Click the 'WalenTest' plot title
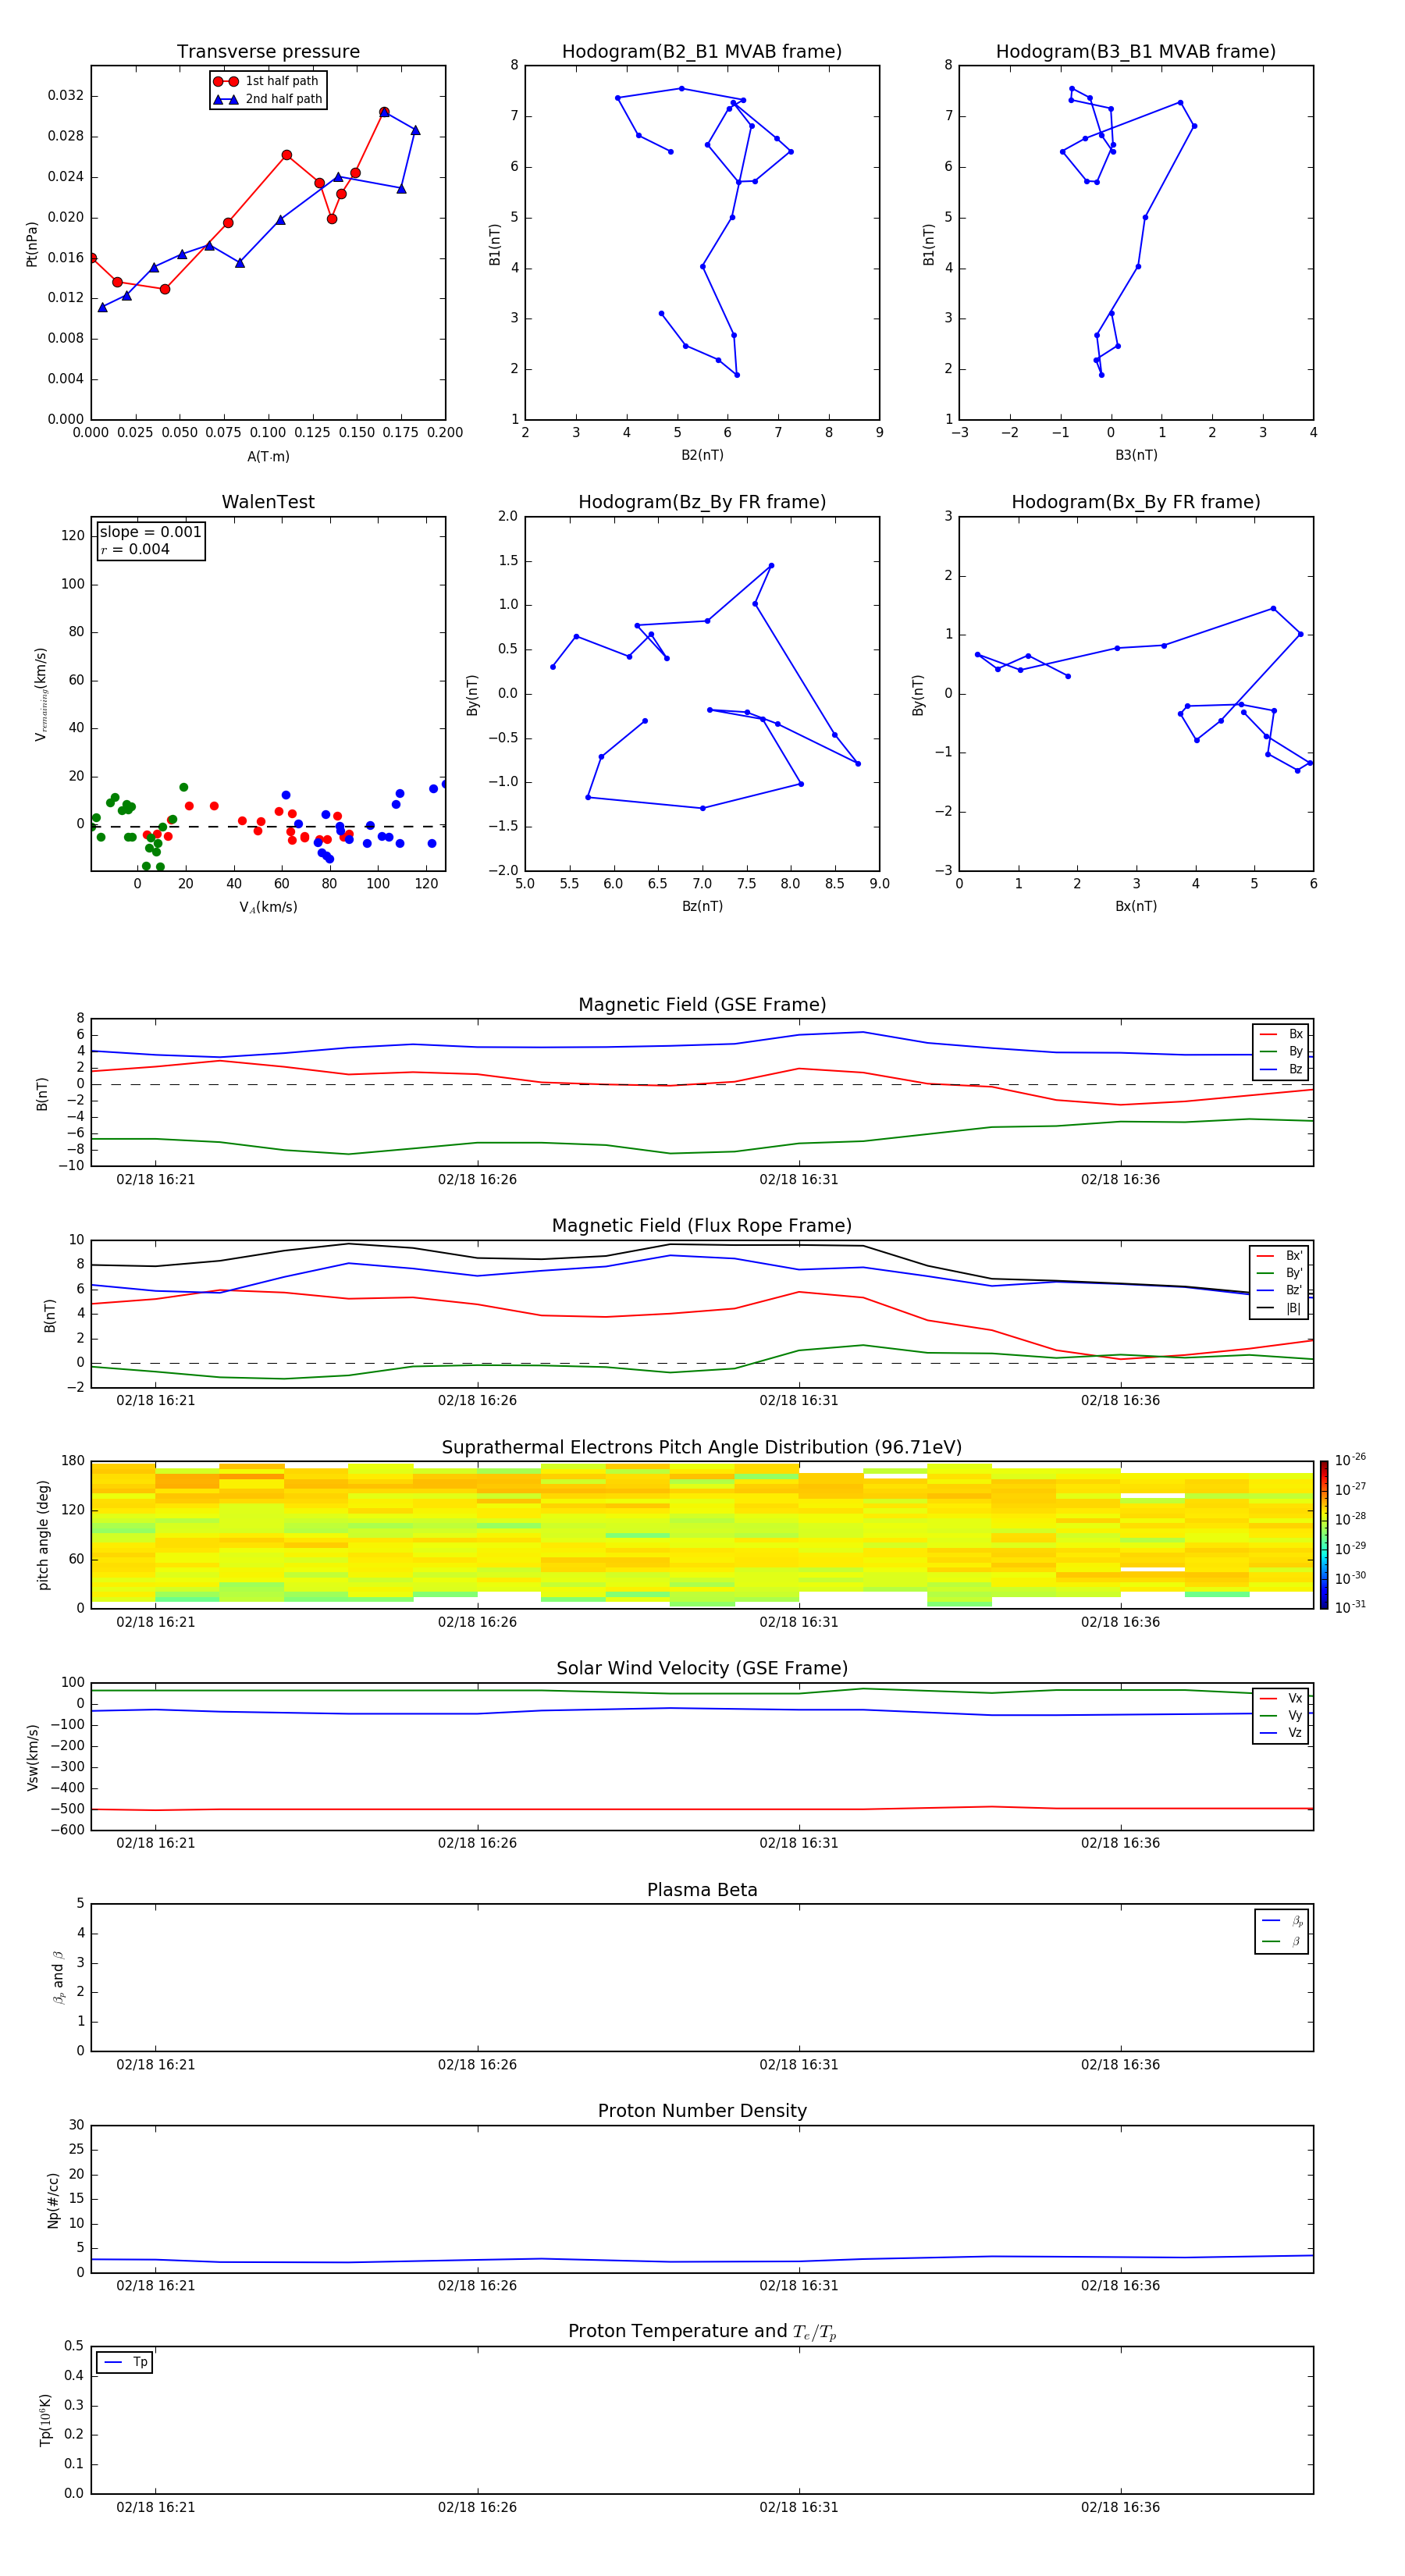This screenshot has width=1405, height=2576. tap(268, 502)
